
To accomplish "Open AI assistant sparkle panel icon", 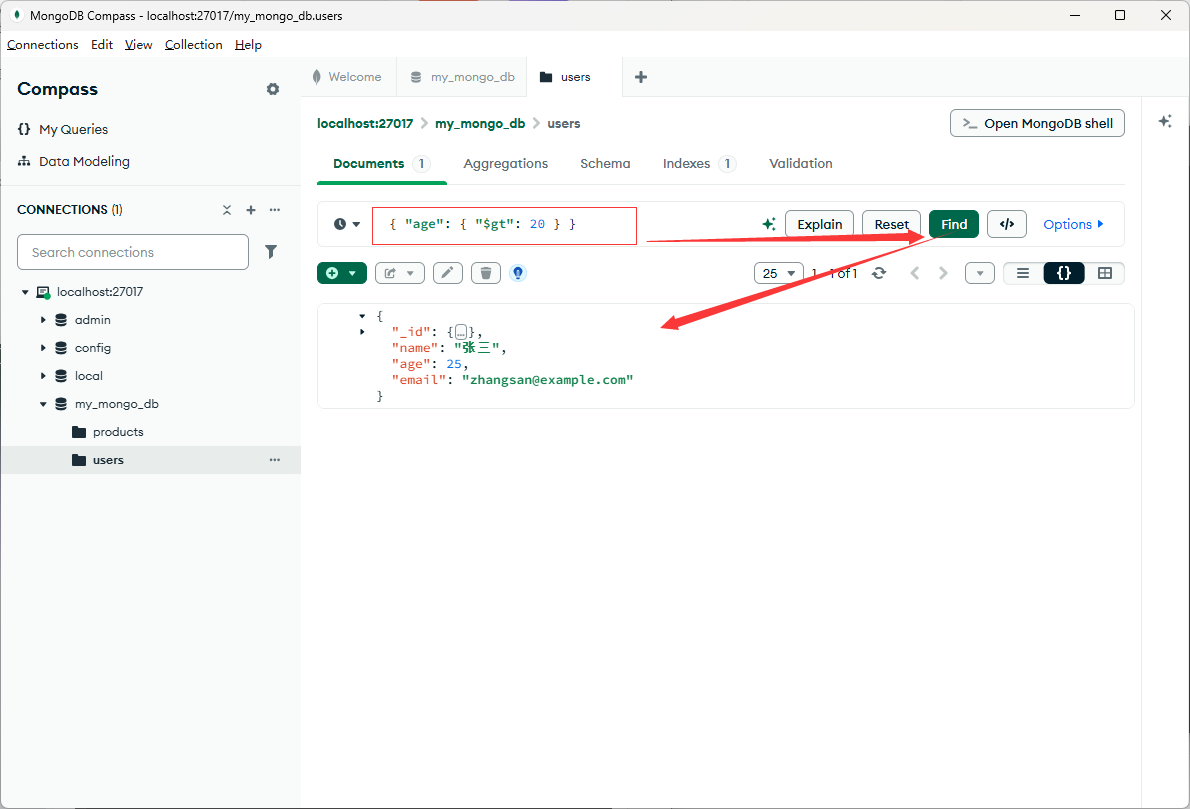I will click(x=1165, y=121).
